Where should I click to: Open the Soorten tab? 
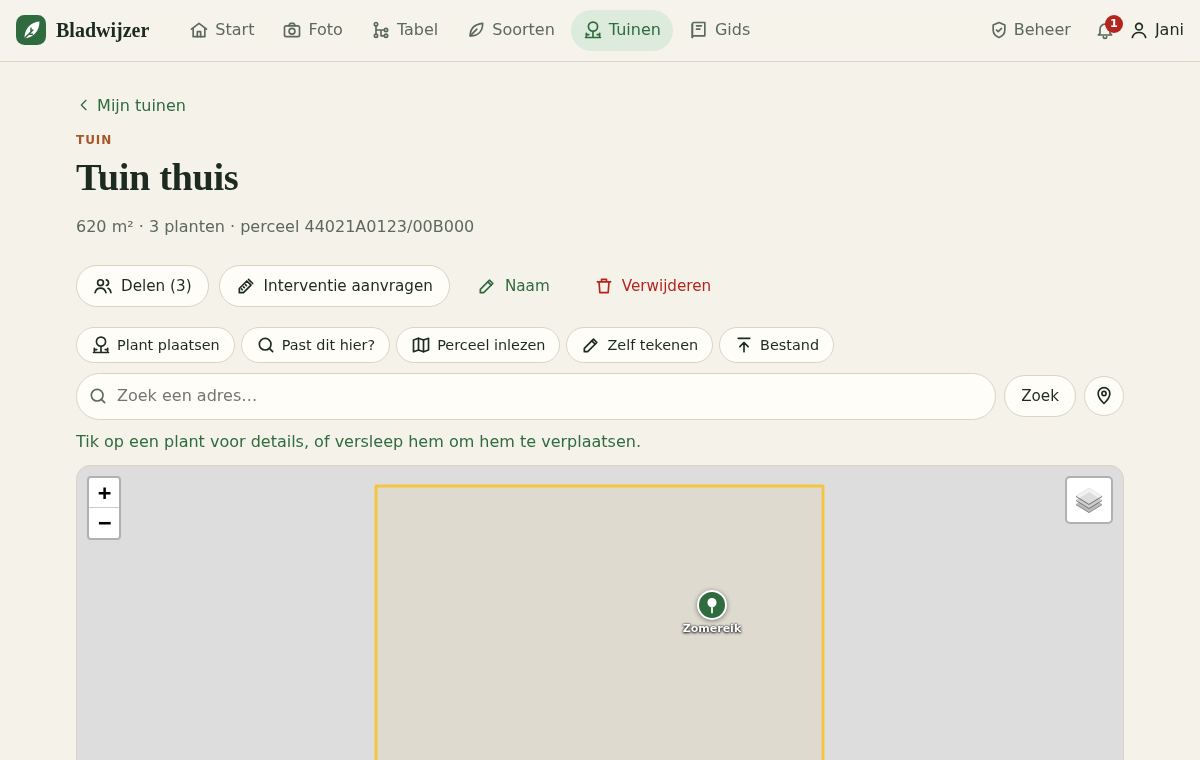coord(511,30)
